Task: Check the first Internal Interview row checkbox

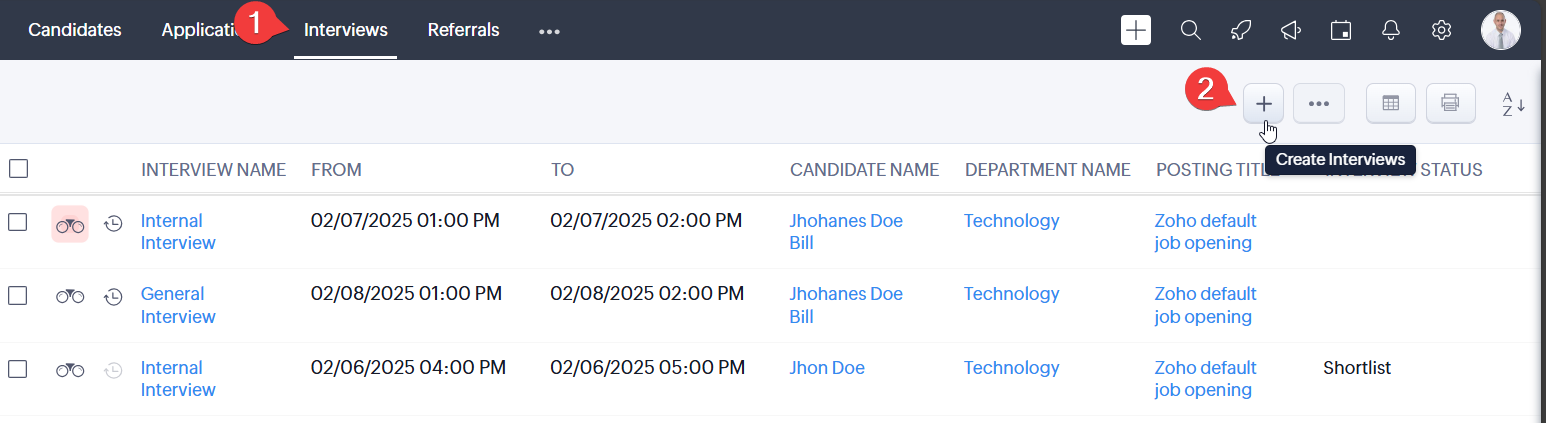Action: pyautogui.click(x=18, y=222)
